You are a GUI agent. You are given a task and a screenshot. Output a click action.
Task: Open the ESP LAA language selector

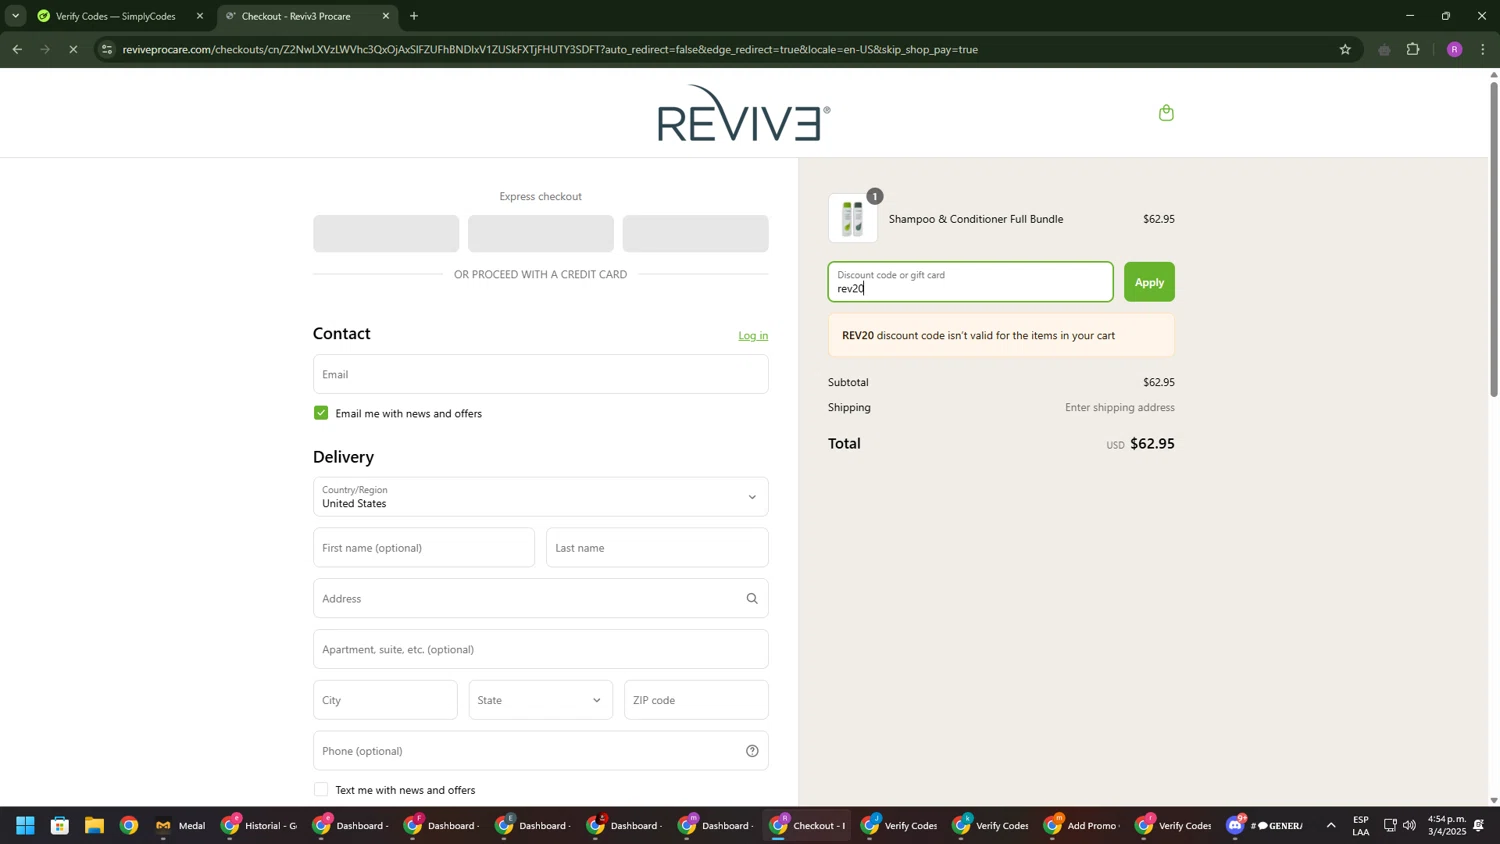(x=1360, y=826)
